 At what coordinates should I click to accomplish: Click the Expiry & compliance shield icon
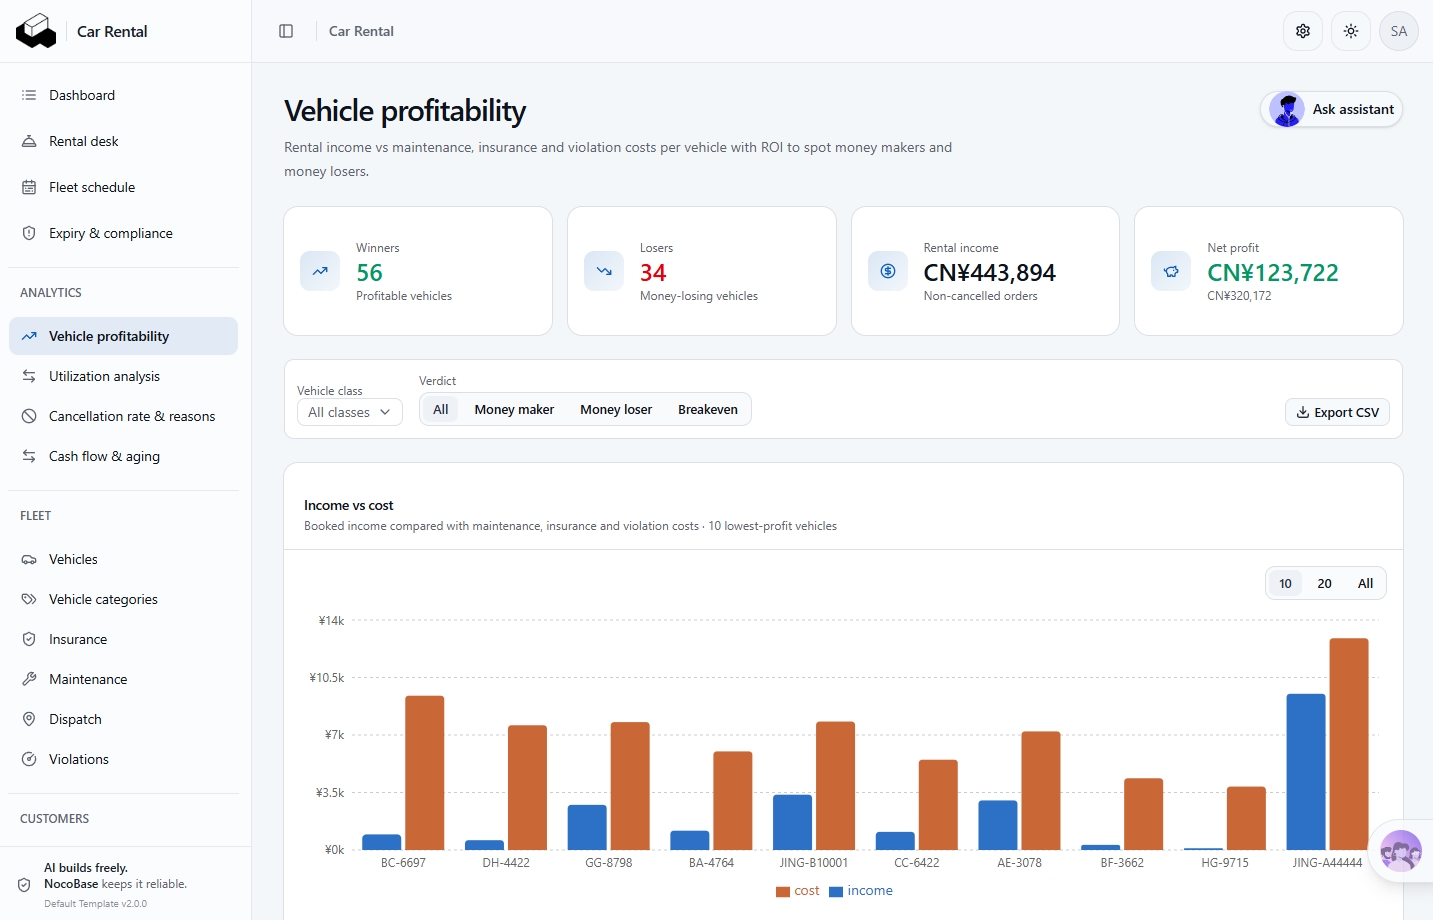click(x=29, y=233)
